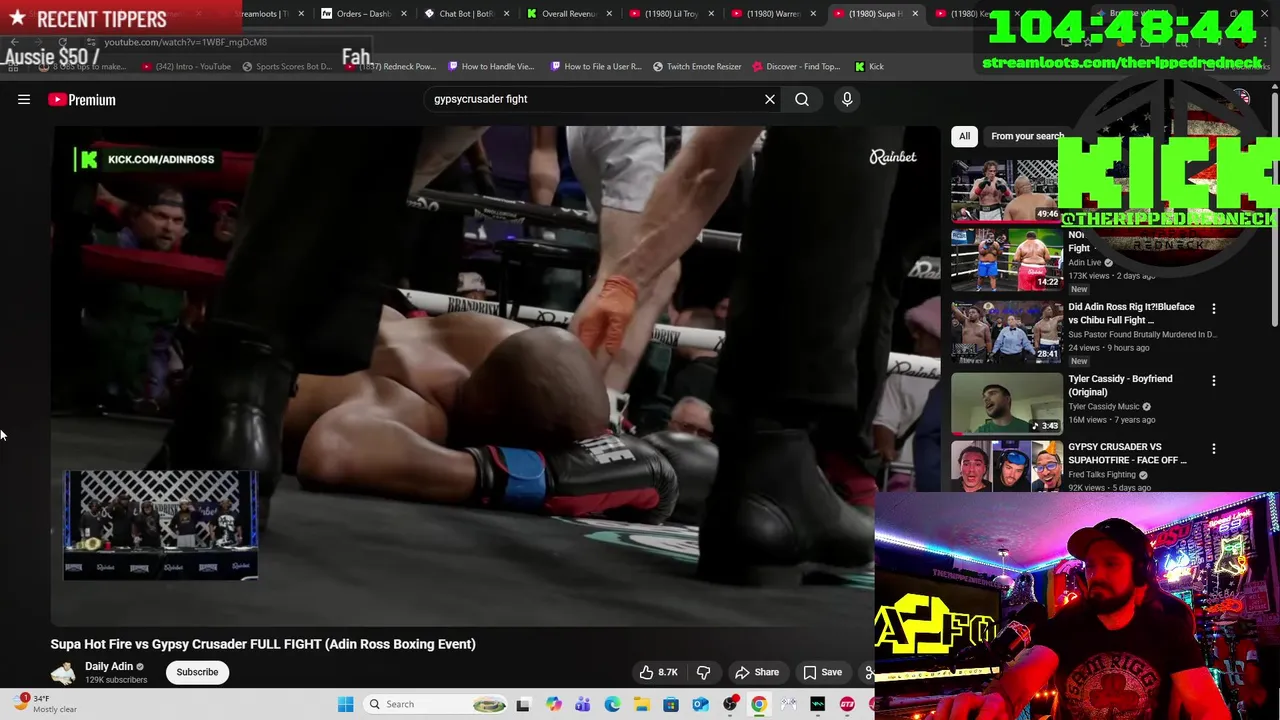Open the Discover - Find Top bookmark

pyautogui.click(x=795, y=66)
